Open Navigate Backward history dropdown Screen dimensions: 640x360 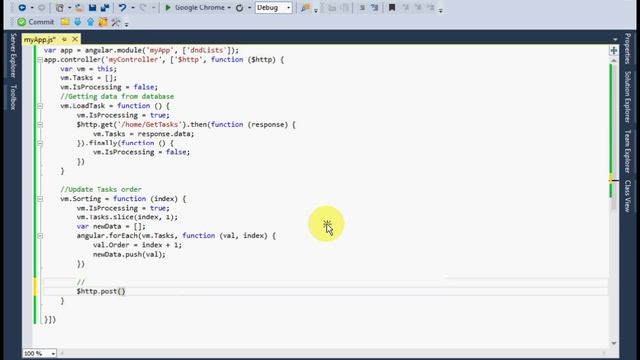(32, 7)
